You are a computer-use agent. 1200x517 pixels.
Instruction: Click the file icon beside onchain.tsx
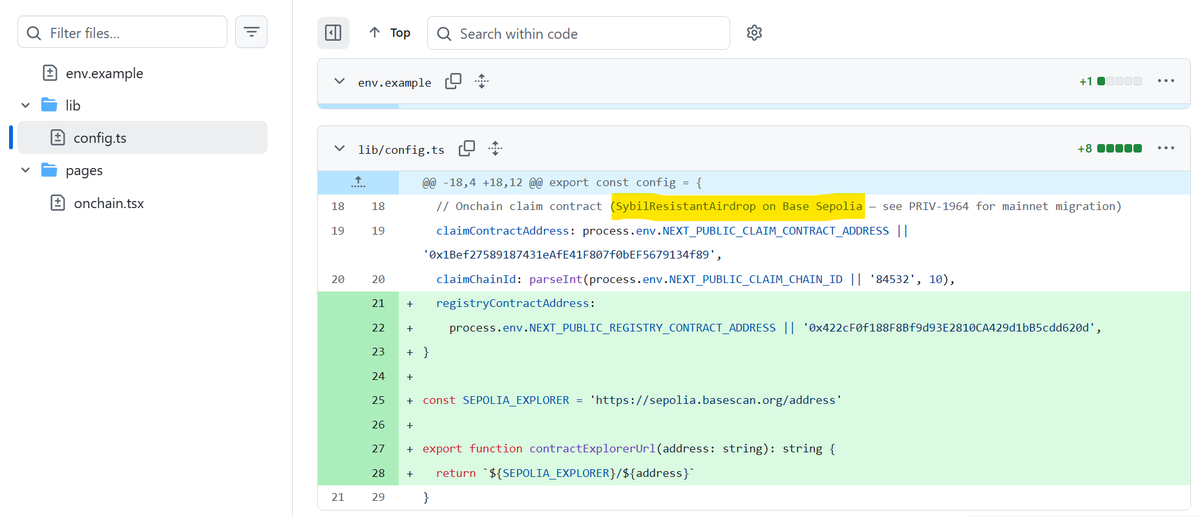pyautogui.click(x=58, y=203)
